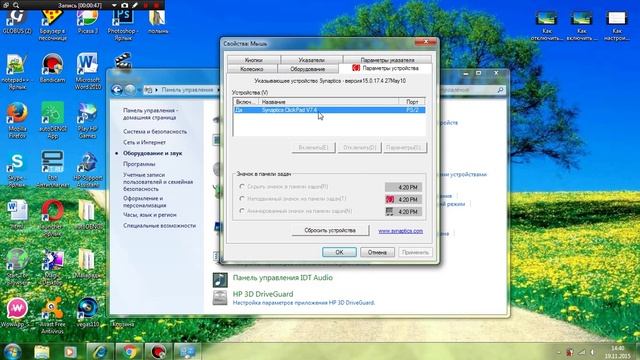The height and width of the screenshot is (360, 640).
Task: Open the 'Как включить' video file icon
Action: [x=582, y=25]
